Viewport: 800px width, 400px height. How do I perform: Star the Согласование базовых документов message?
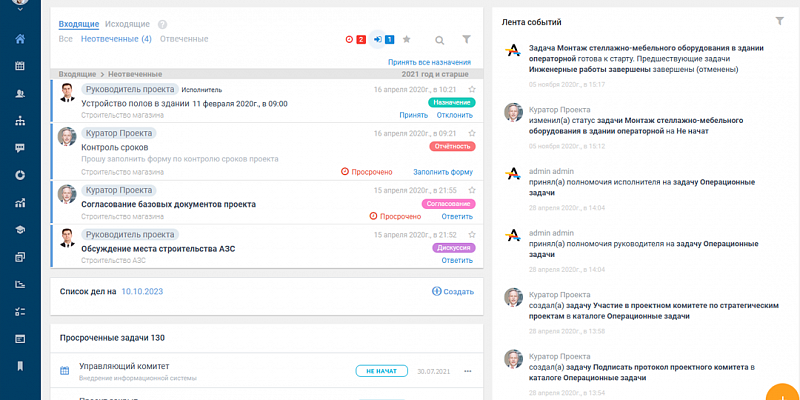pos(472,190)
